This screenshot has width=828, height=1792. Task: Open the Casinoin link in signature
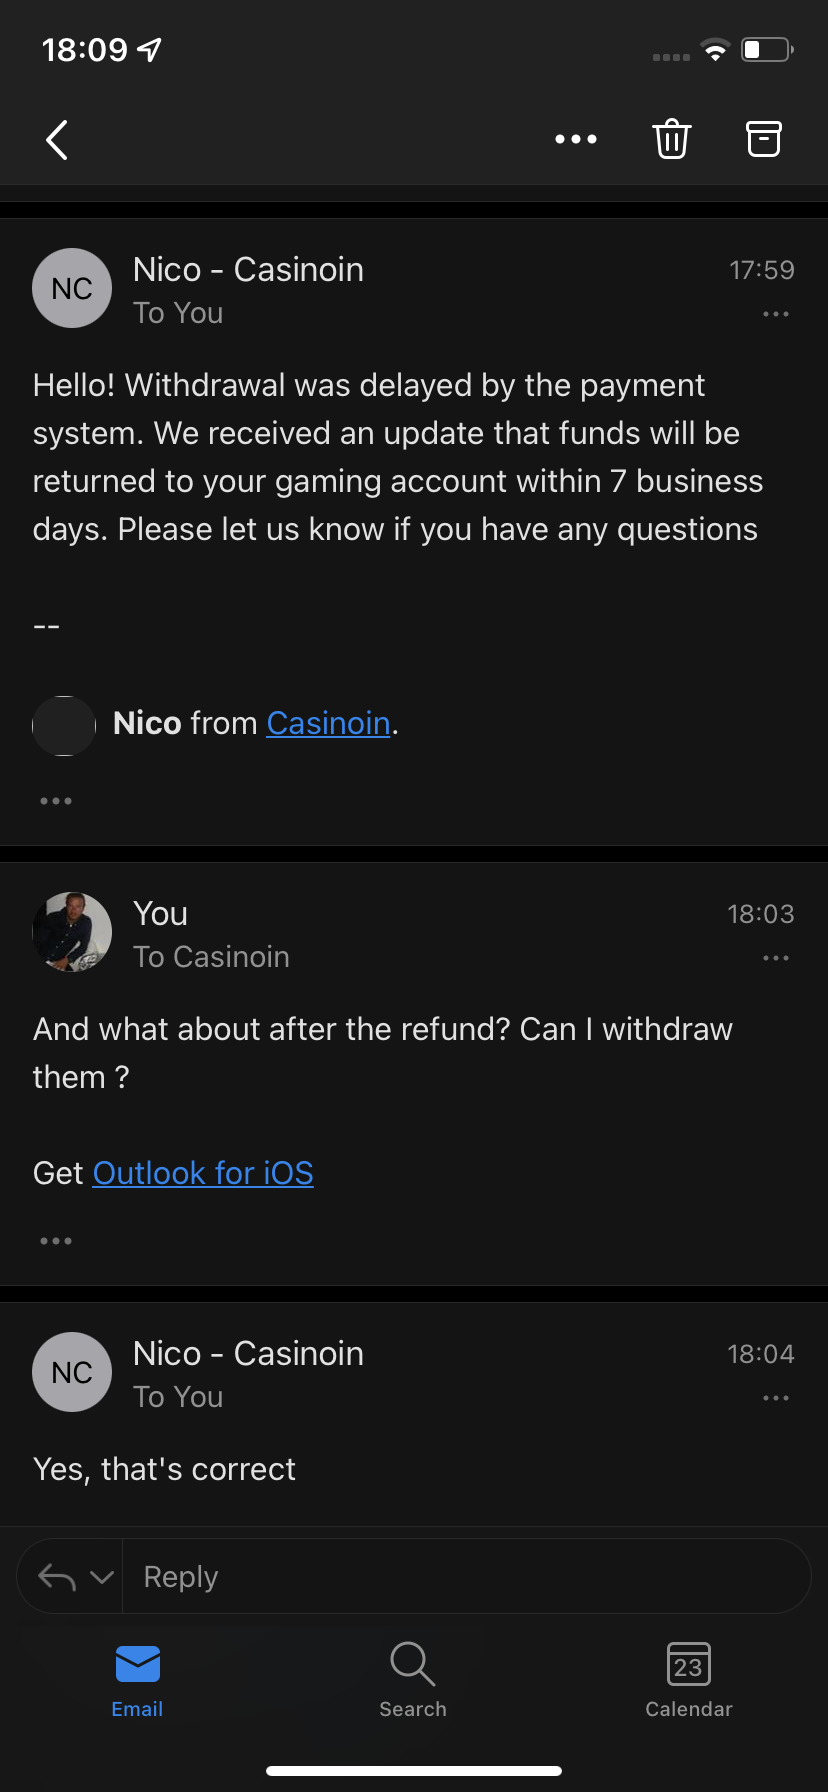pos(328,723)
